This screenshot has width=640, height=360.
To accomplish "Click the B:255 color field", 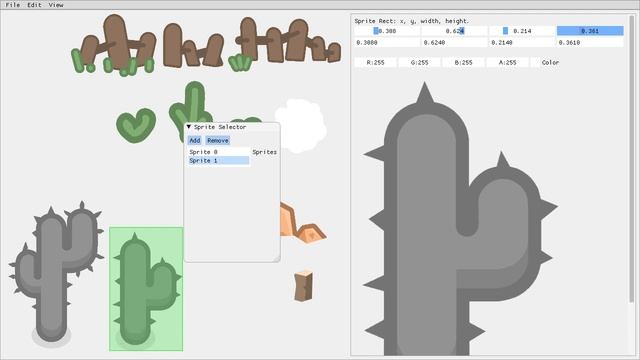I will click(x=463, y=62).
